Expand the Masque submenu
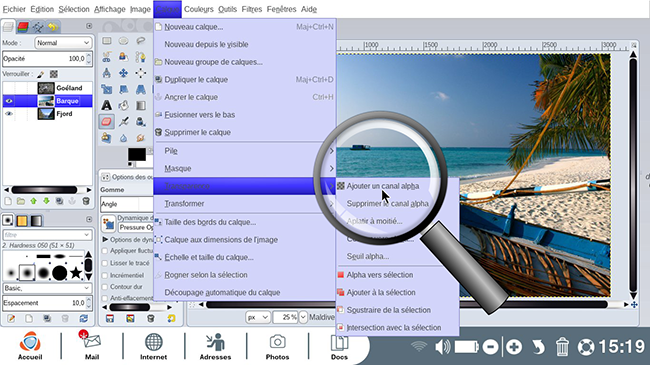Screen dimensions: 650x365 (x=245, y=168)
